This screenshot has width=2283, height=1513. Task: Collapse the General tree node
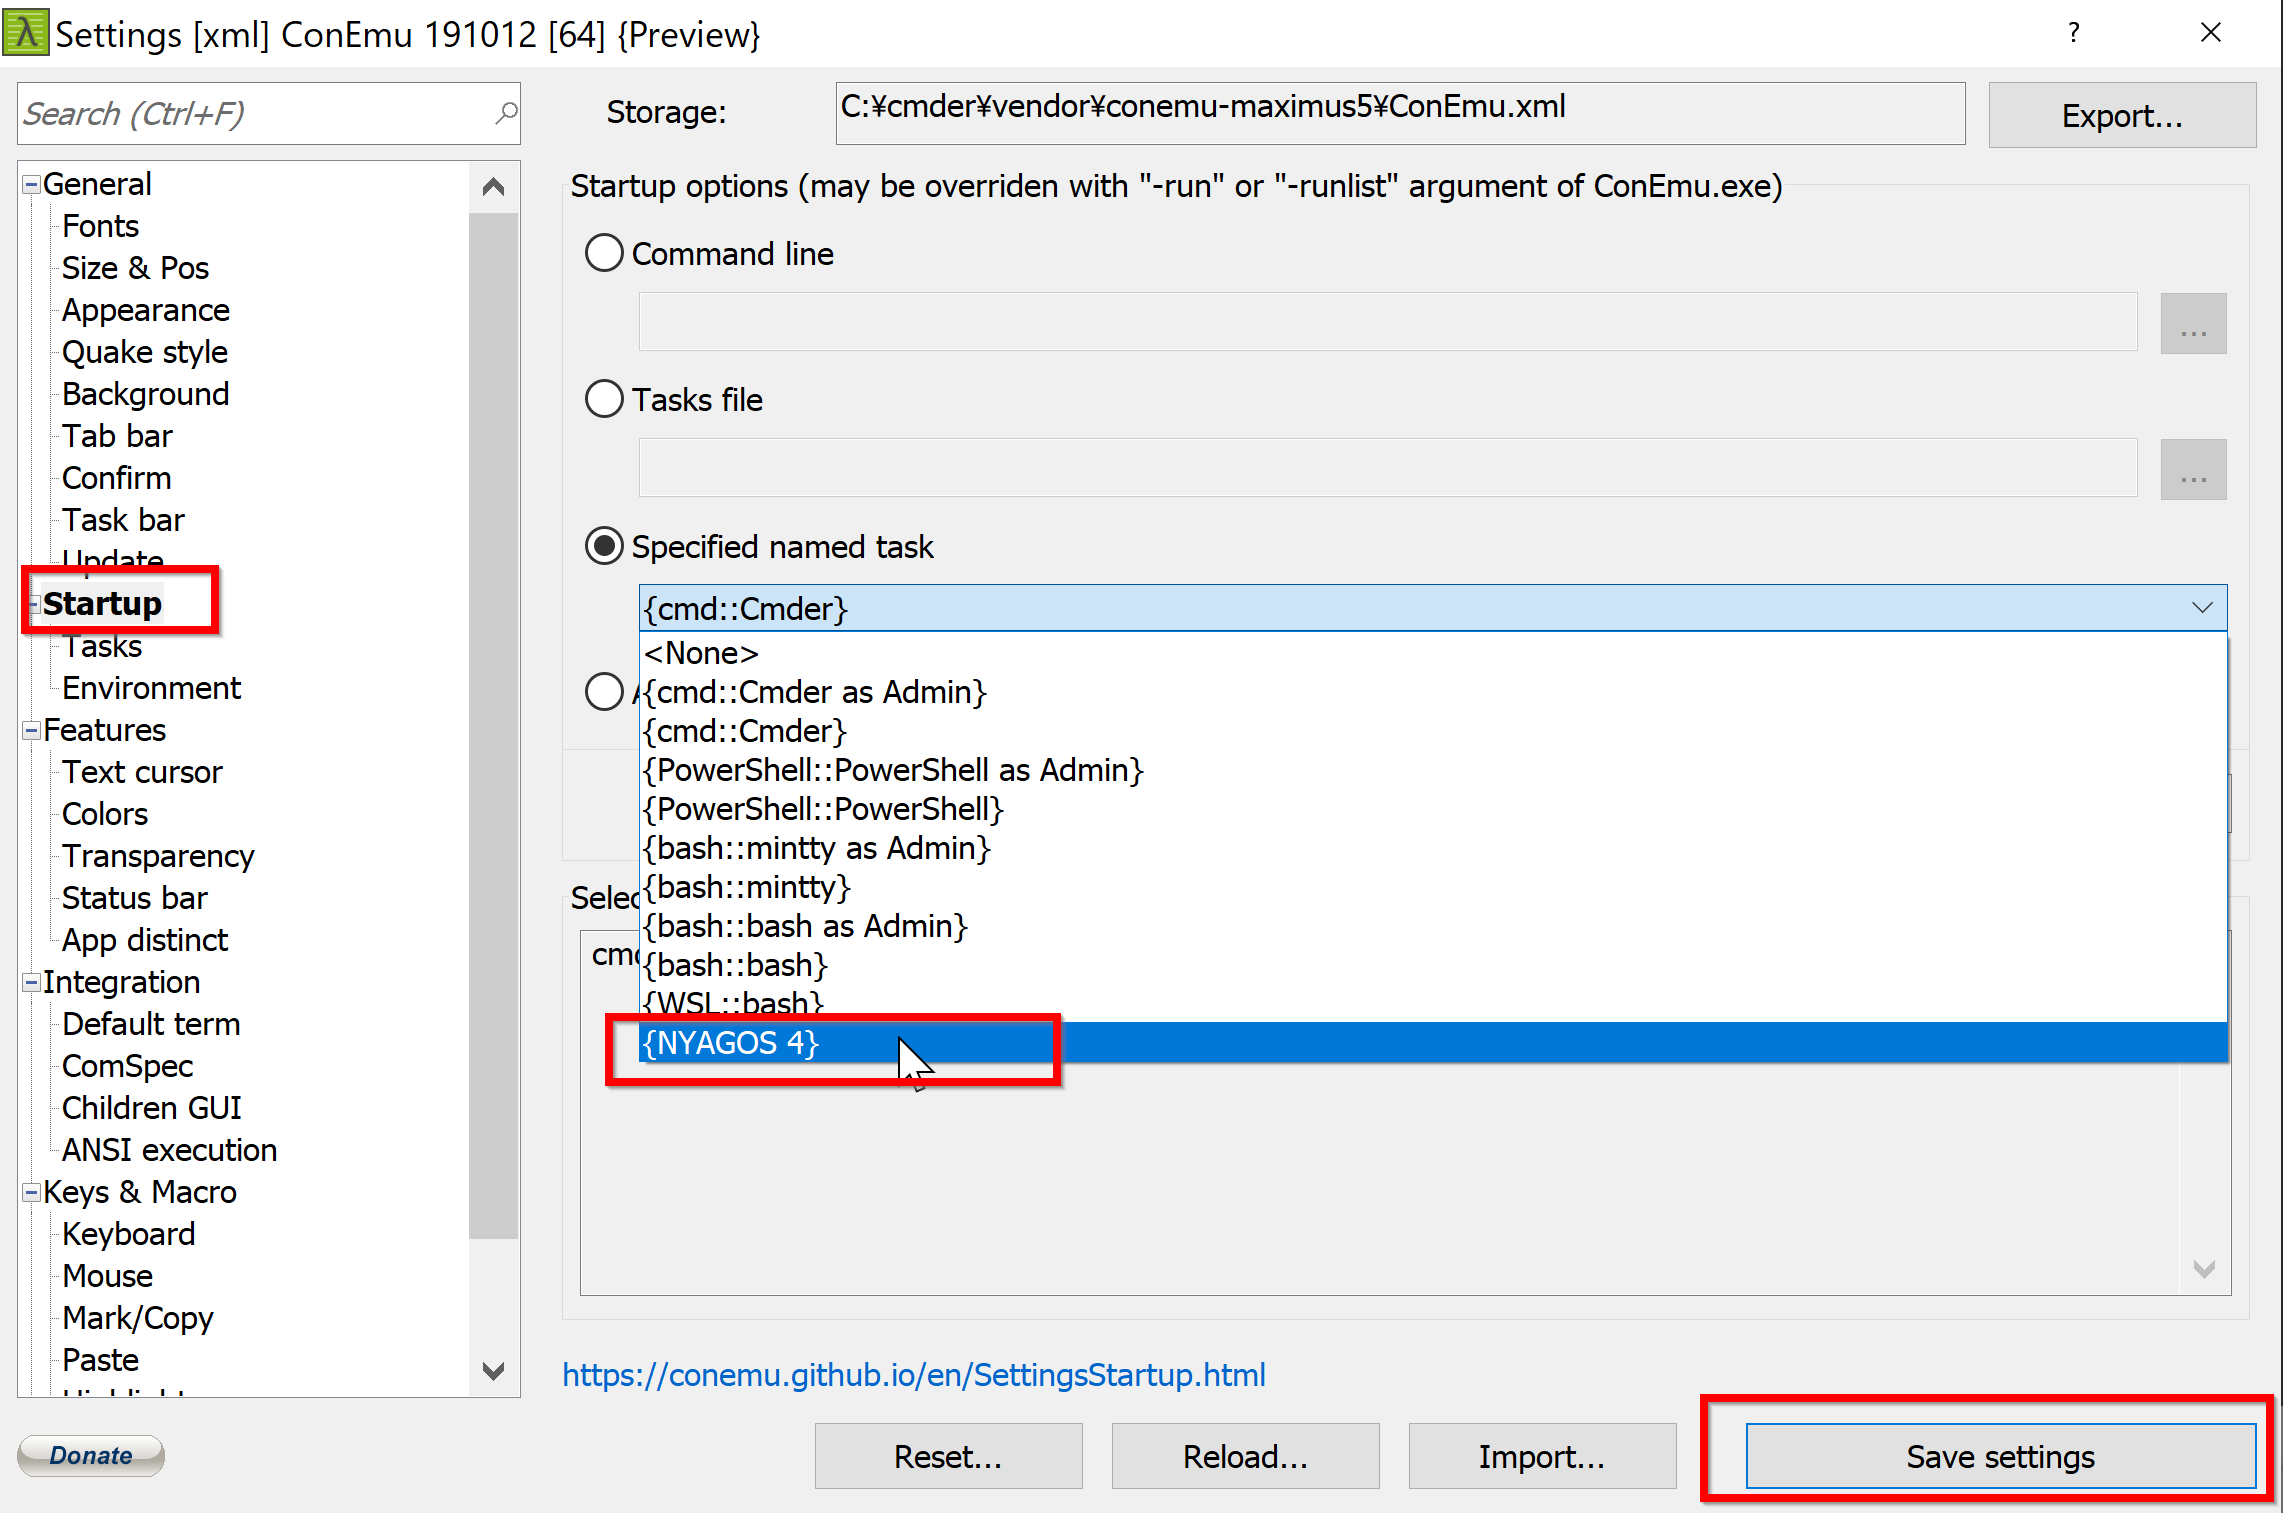point(31,184)
